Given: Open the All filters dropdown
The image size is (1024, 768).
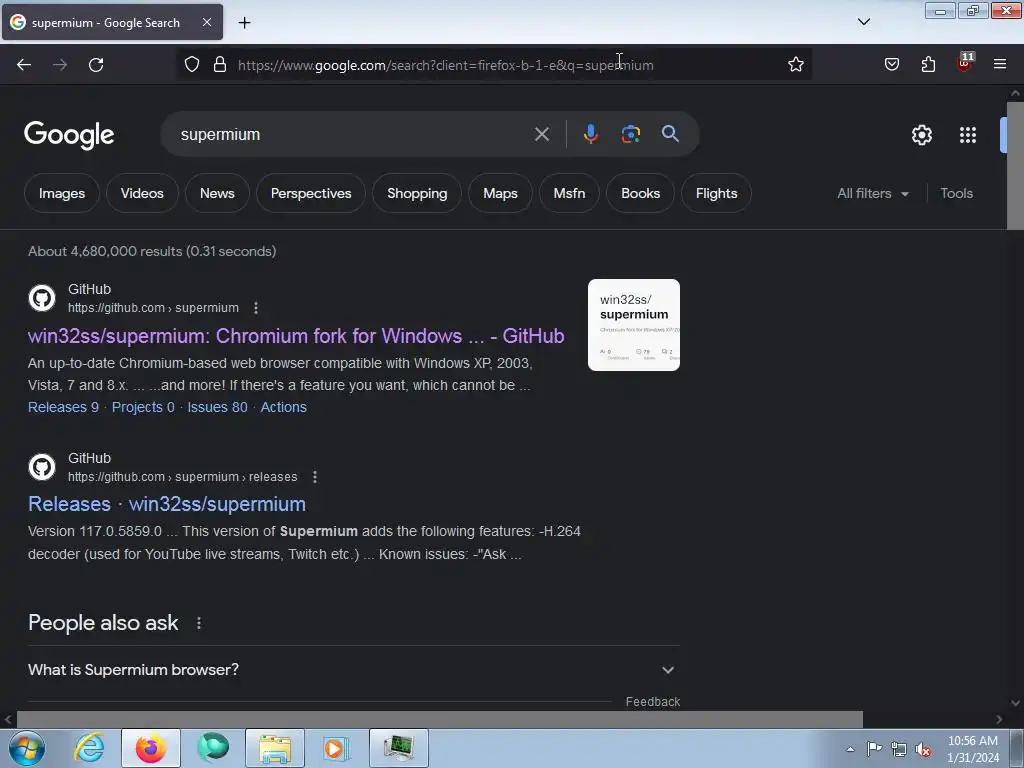Looking at the screenshot, I should click(x=872, y=193).
